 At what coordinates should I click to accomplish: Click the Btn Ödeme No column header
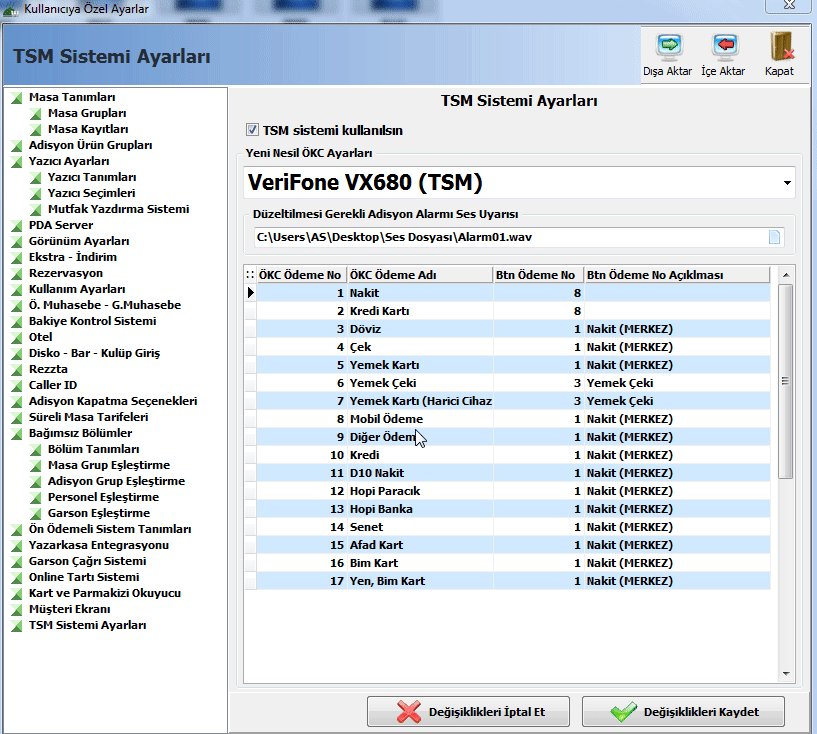(539, 275)
